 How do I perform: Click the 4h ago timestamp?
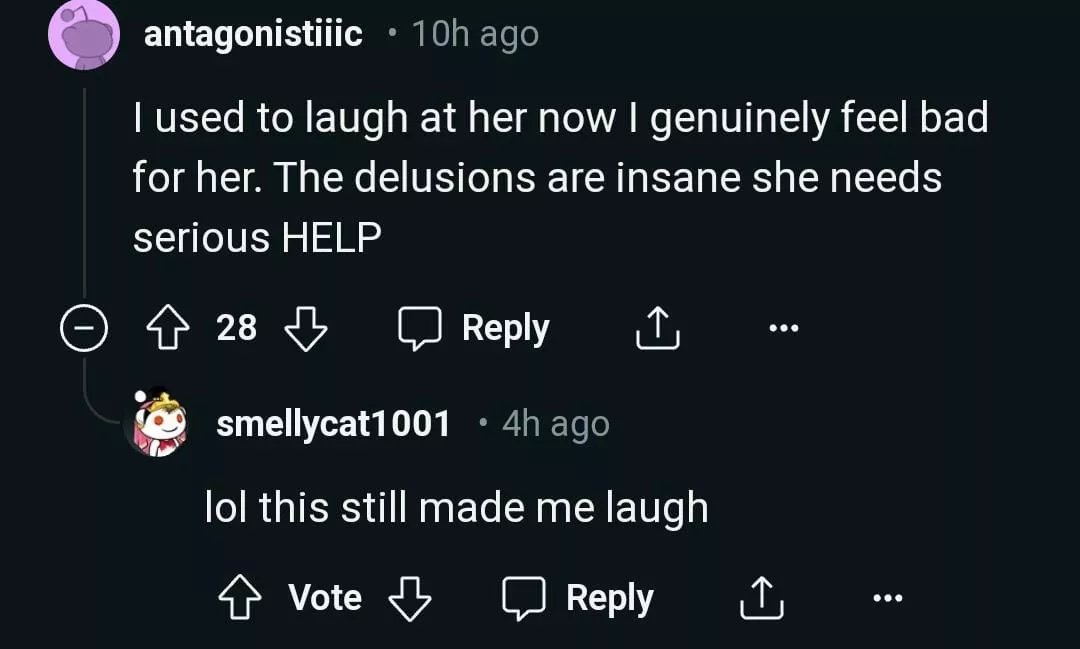tap(555, 424)
